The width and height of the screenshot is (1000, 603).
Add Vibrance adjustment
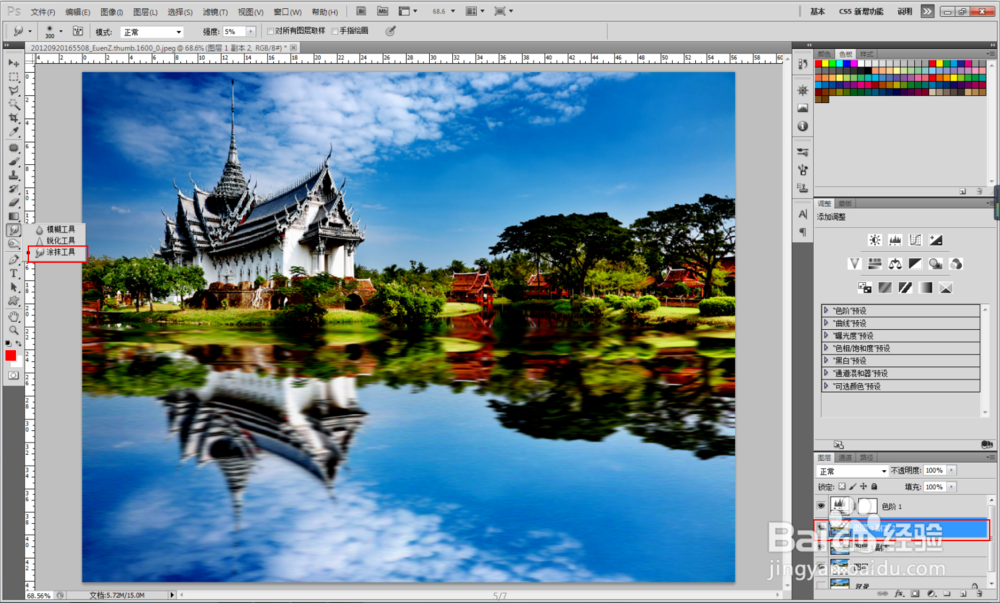tap(855, 263)
